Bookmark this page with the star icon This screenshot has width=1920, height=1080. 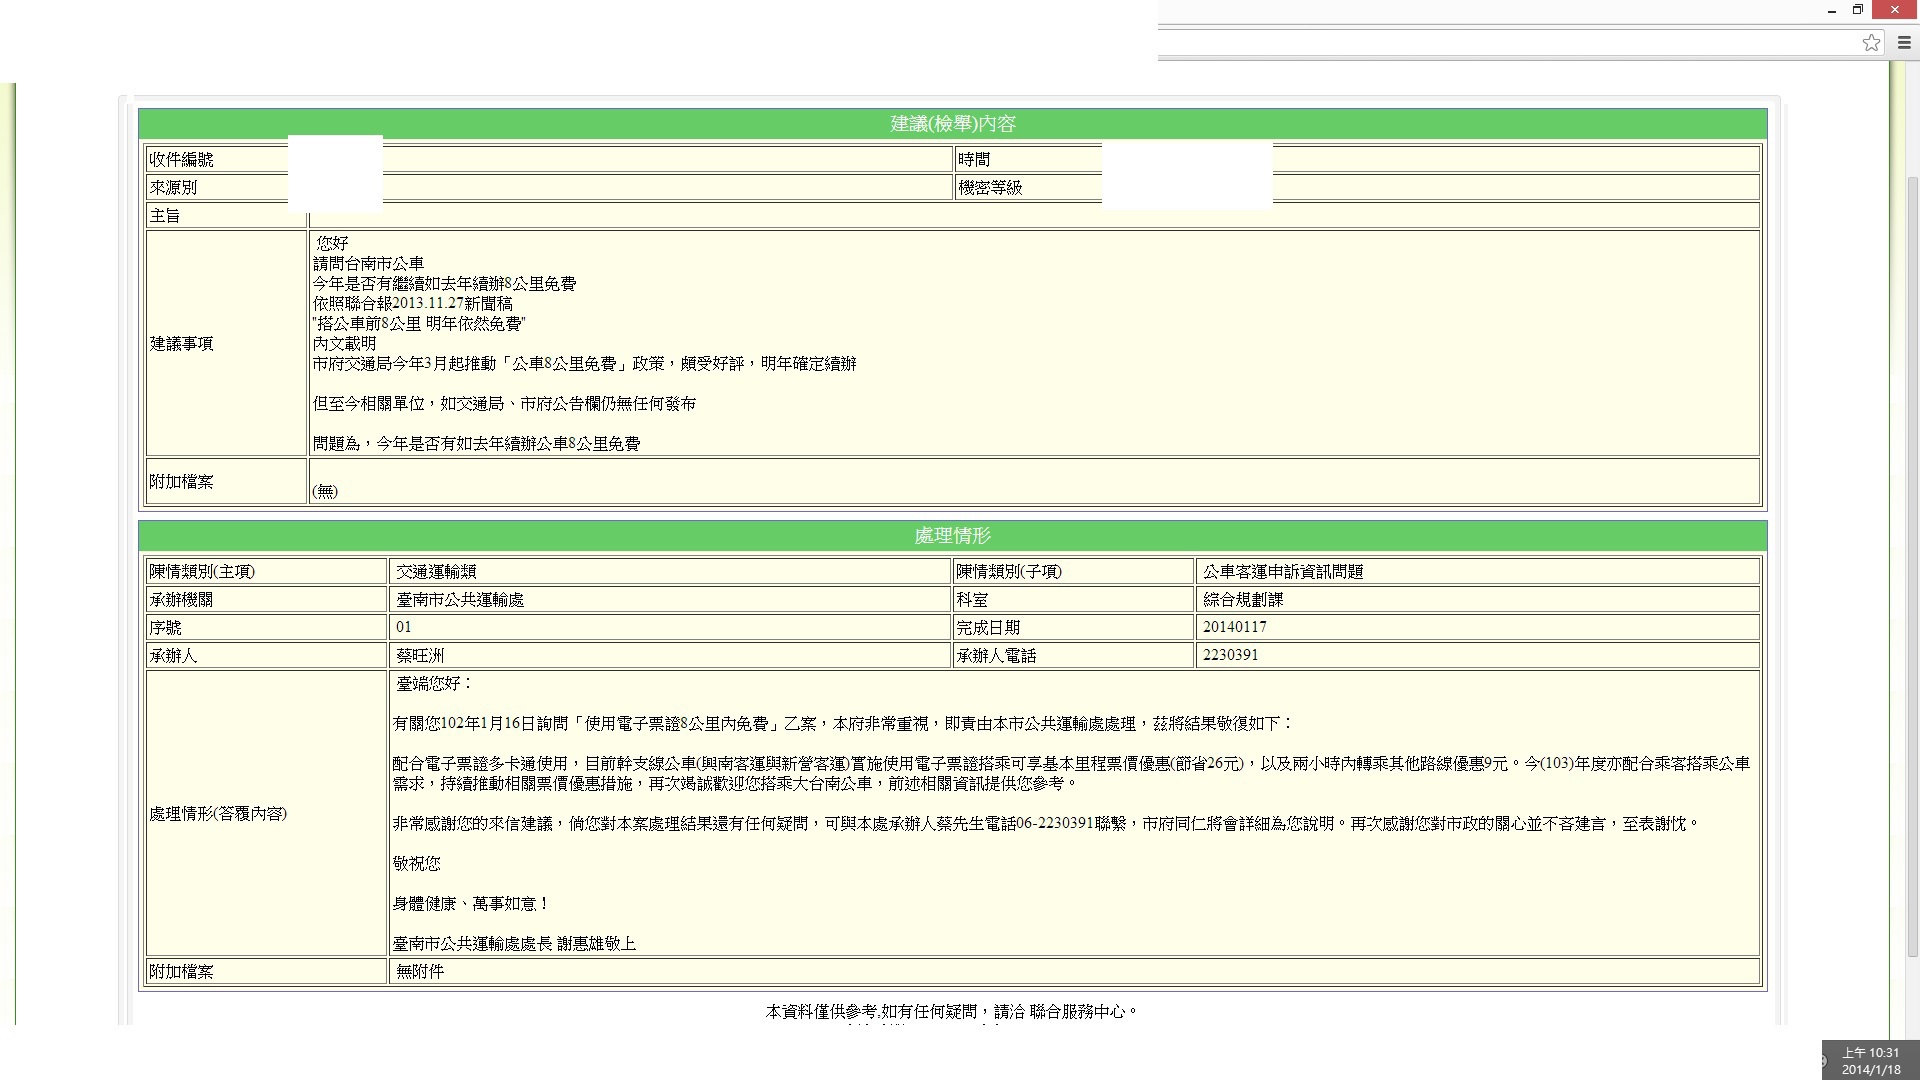1871,42
